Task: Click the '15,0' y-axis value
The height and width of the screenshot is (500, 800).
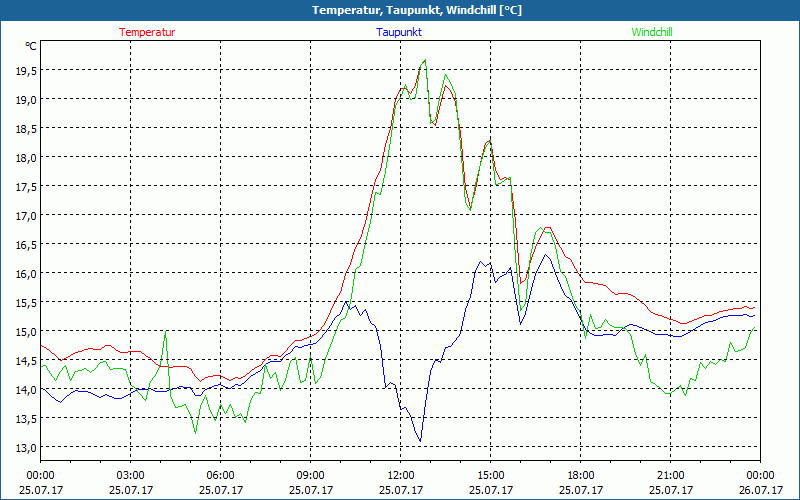Action: (x=26, y=332)
